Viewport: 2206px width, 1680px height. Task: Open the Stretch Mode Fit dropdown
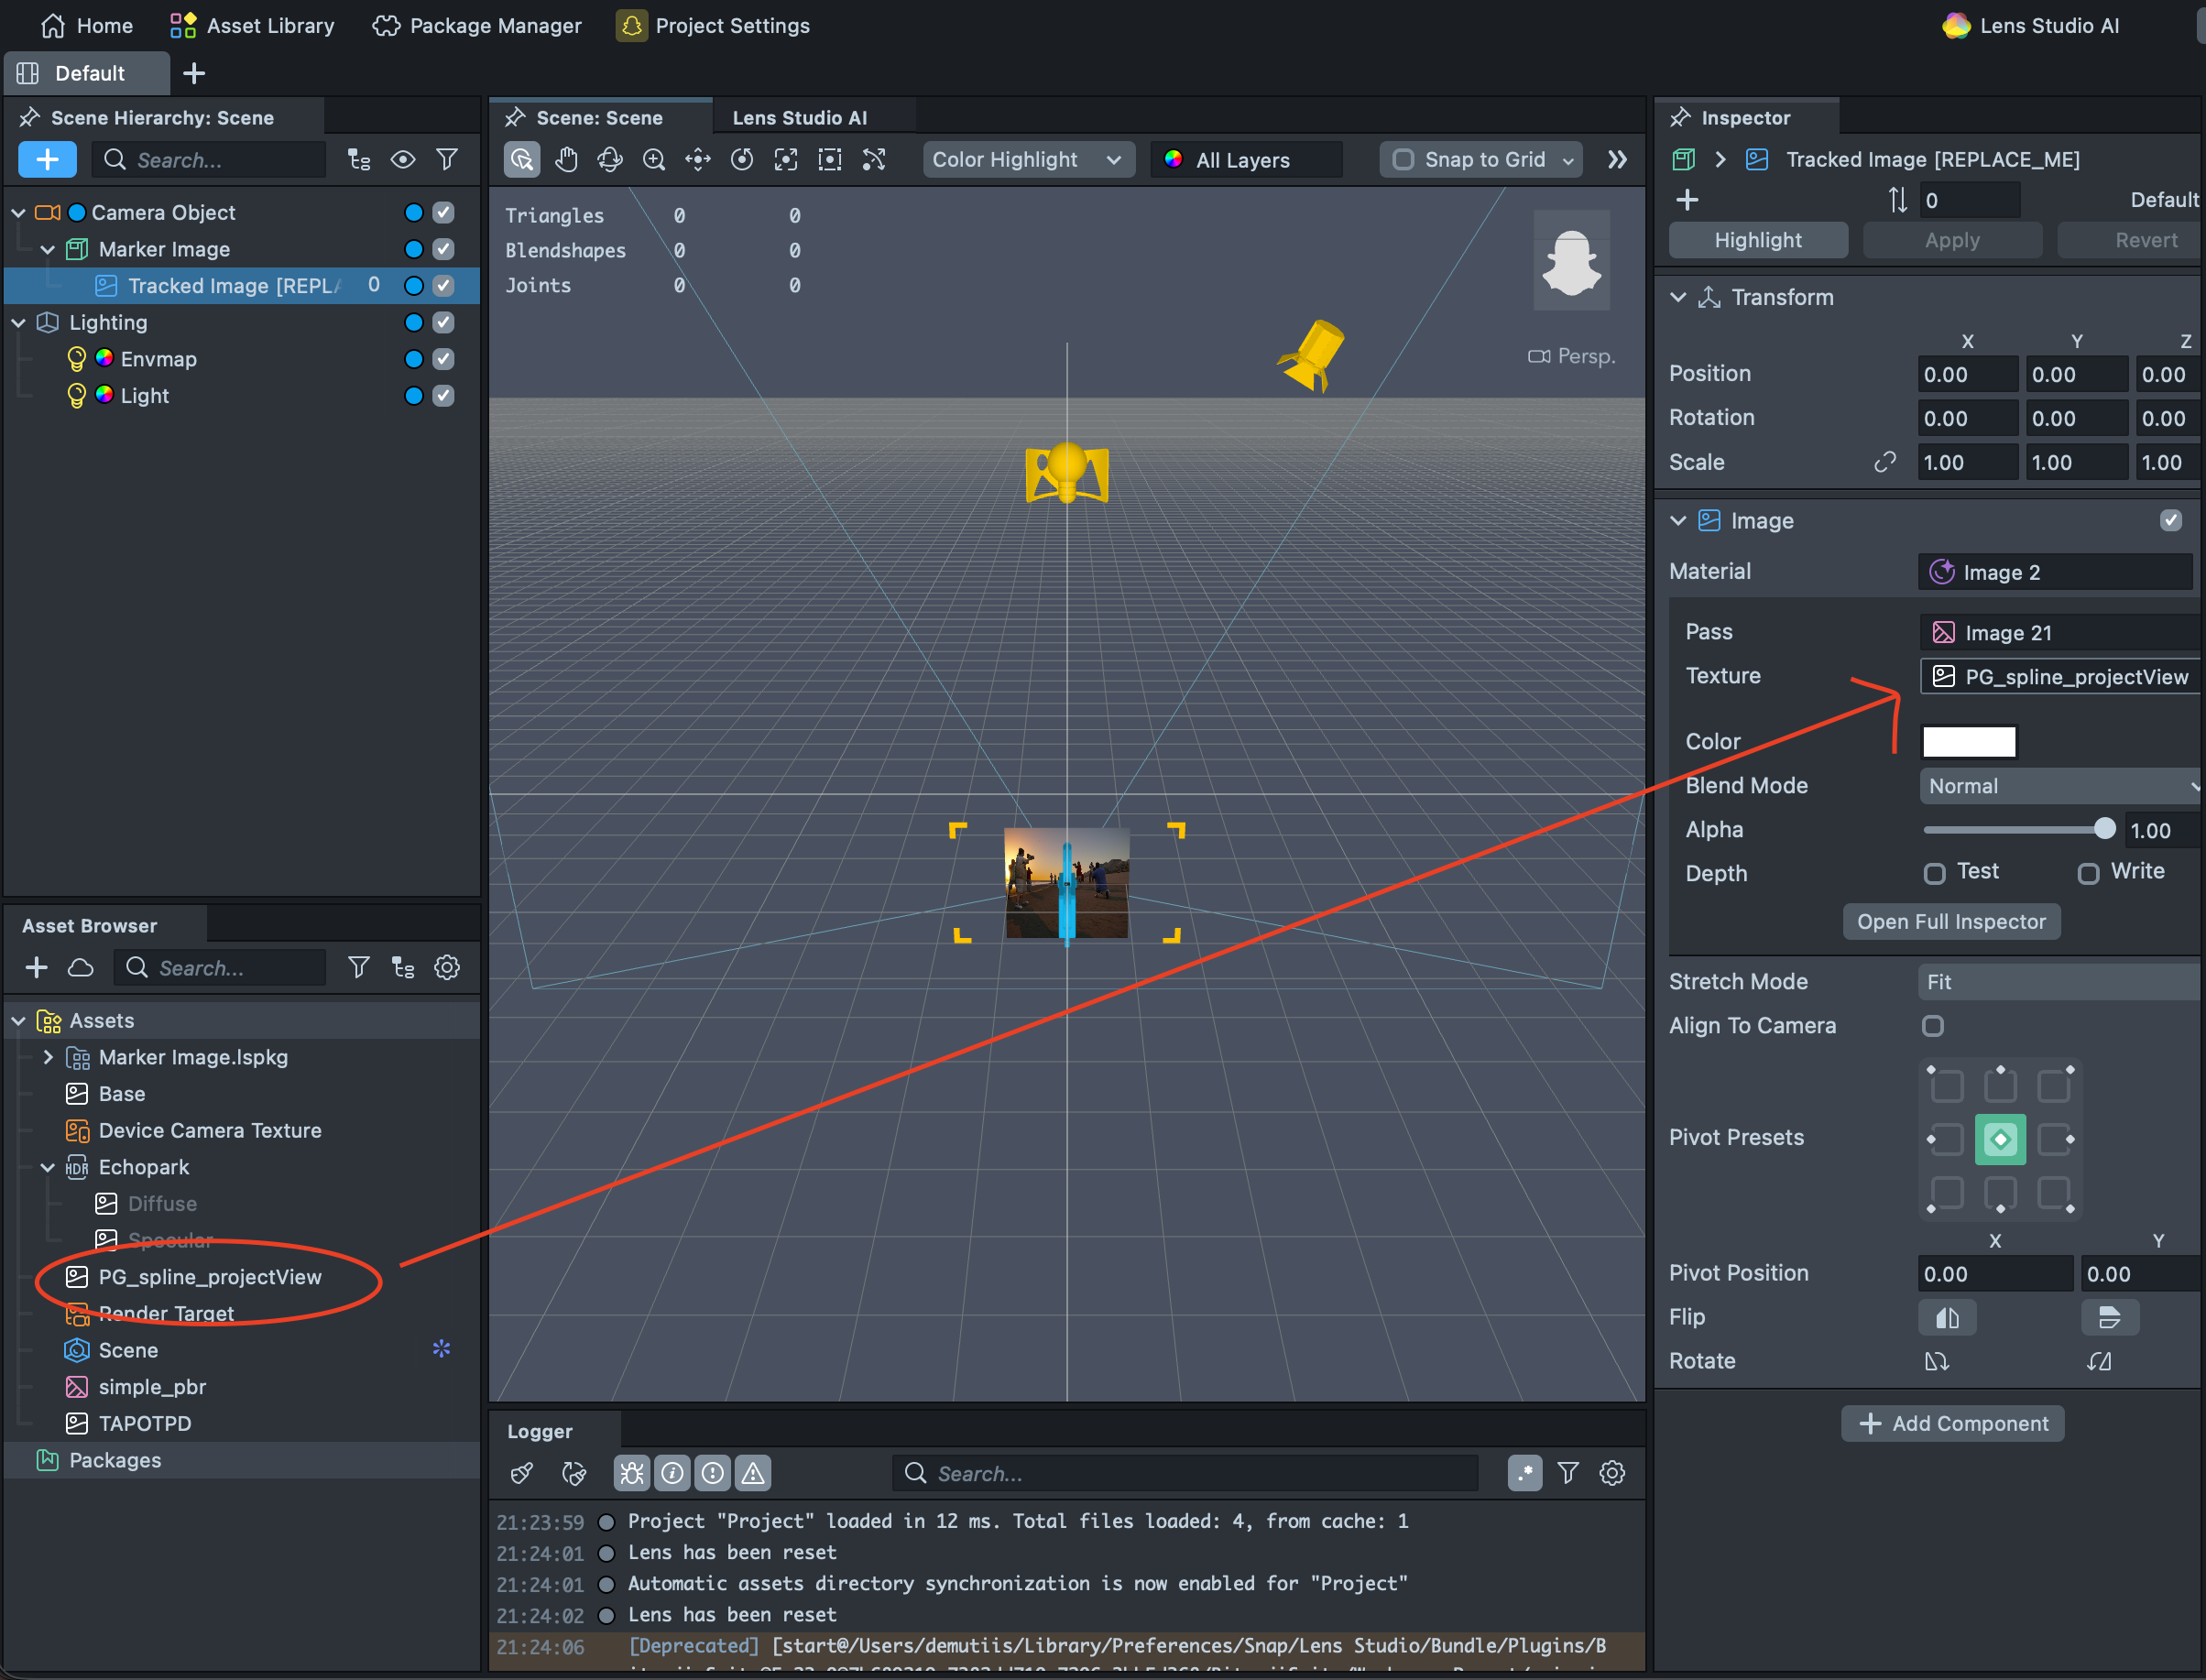coord(2059,982)
